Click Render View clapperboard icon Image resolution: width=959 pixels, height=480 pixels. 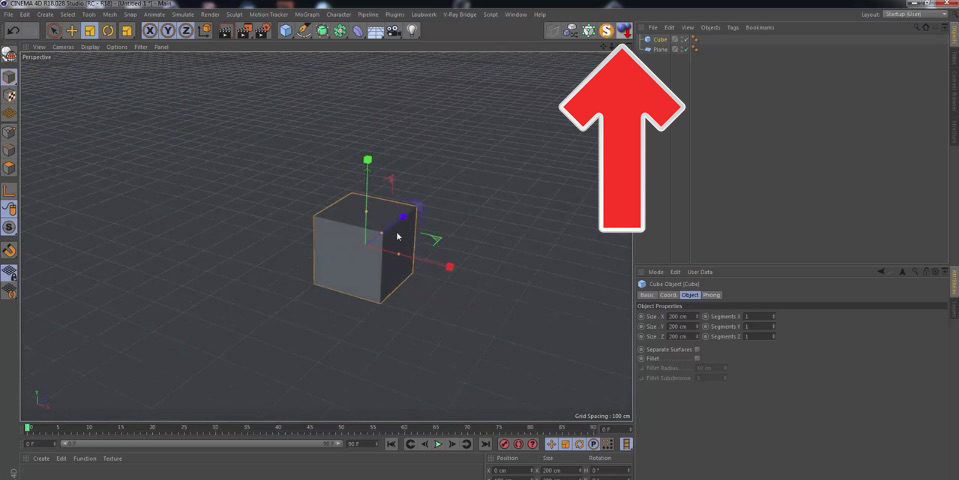pyautogui.click(x=226, y=31)
